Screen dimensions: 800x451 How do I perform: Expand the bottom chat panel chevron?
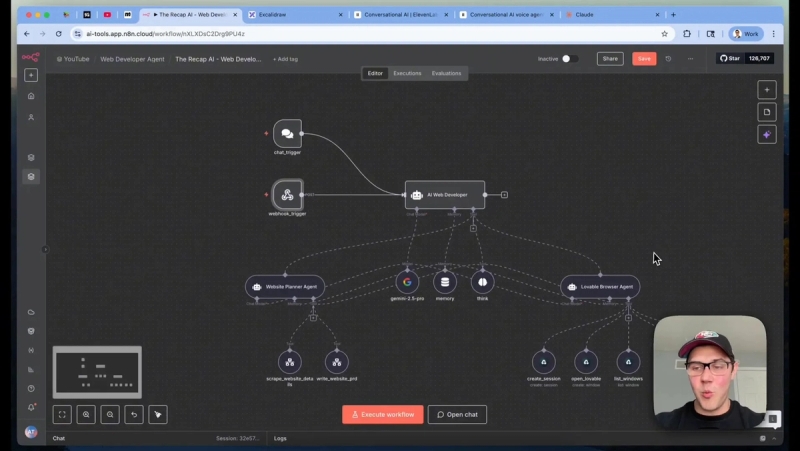coord(774,438)
